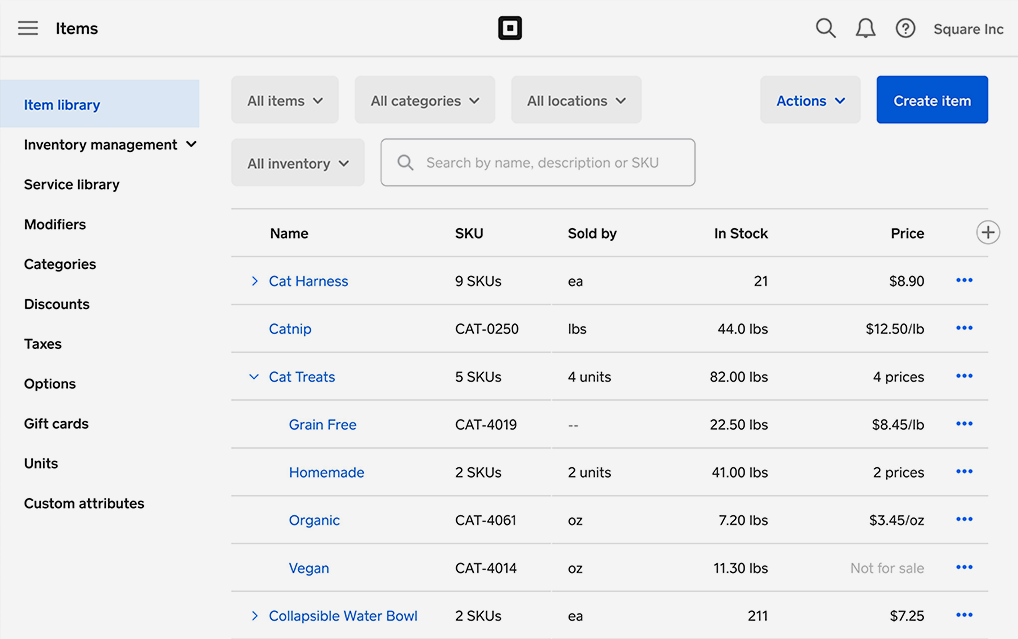Open Options in the sidebar
The image size is (1018, 639).
tap(50, 384)
